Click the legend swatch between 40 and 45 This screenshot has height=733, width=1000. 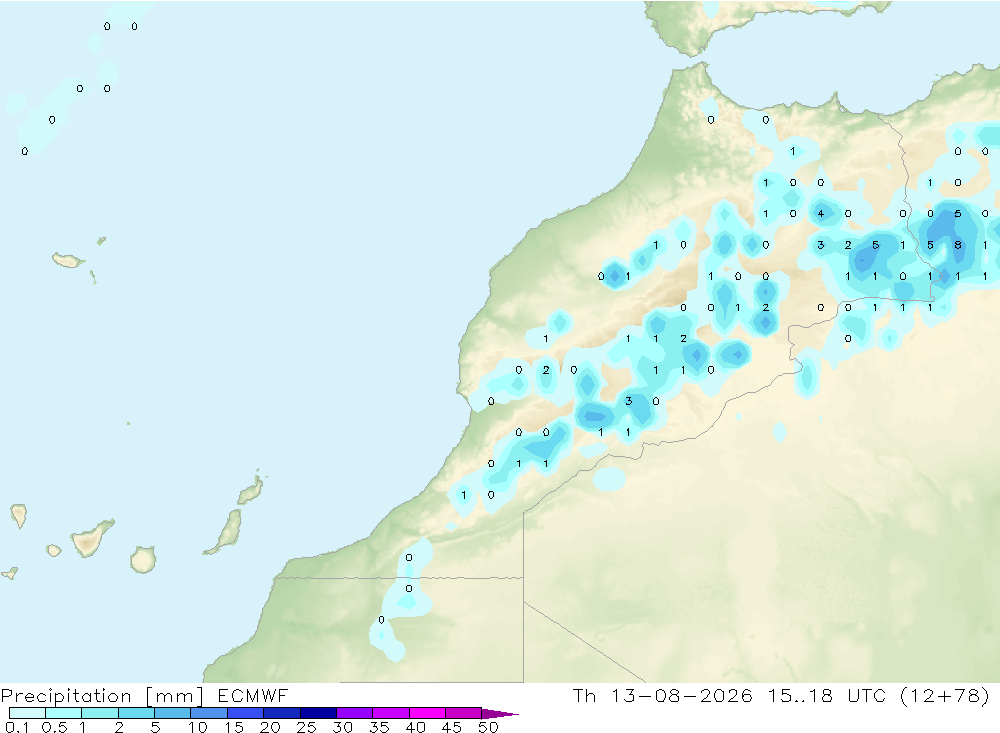tap(427, 713)
